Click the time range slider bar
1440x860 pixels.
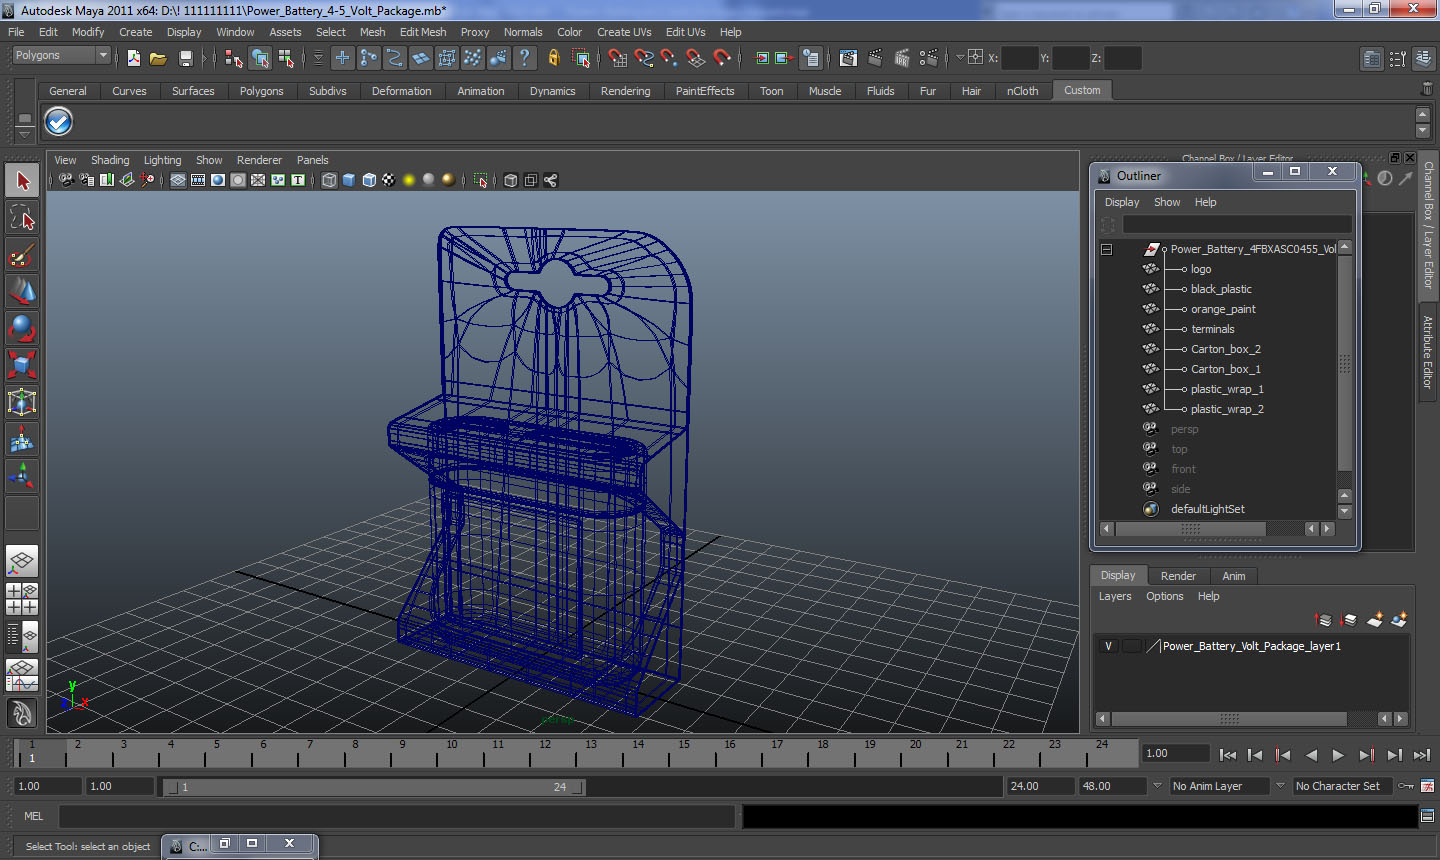pos(374,787)
